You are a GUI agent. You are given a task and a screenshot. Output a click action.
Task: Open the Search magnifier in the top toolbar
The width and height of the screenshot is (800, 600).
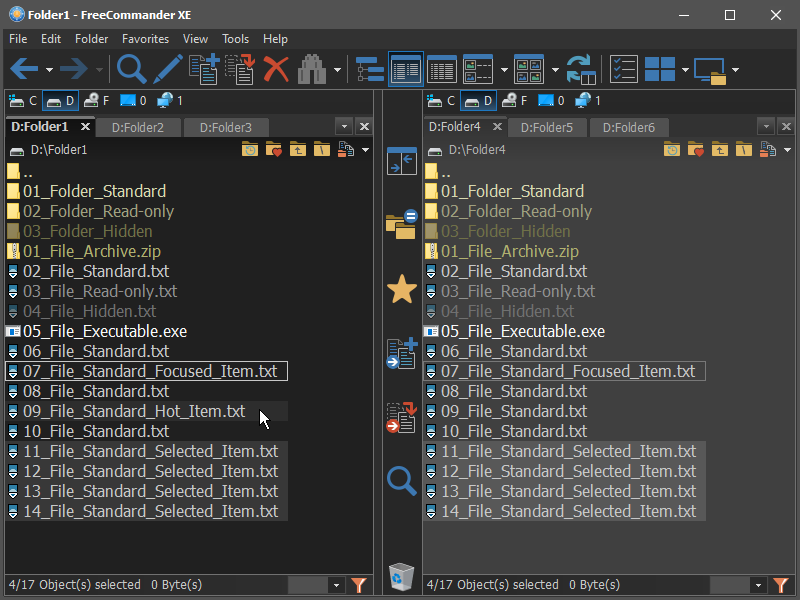coord(131,69)
